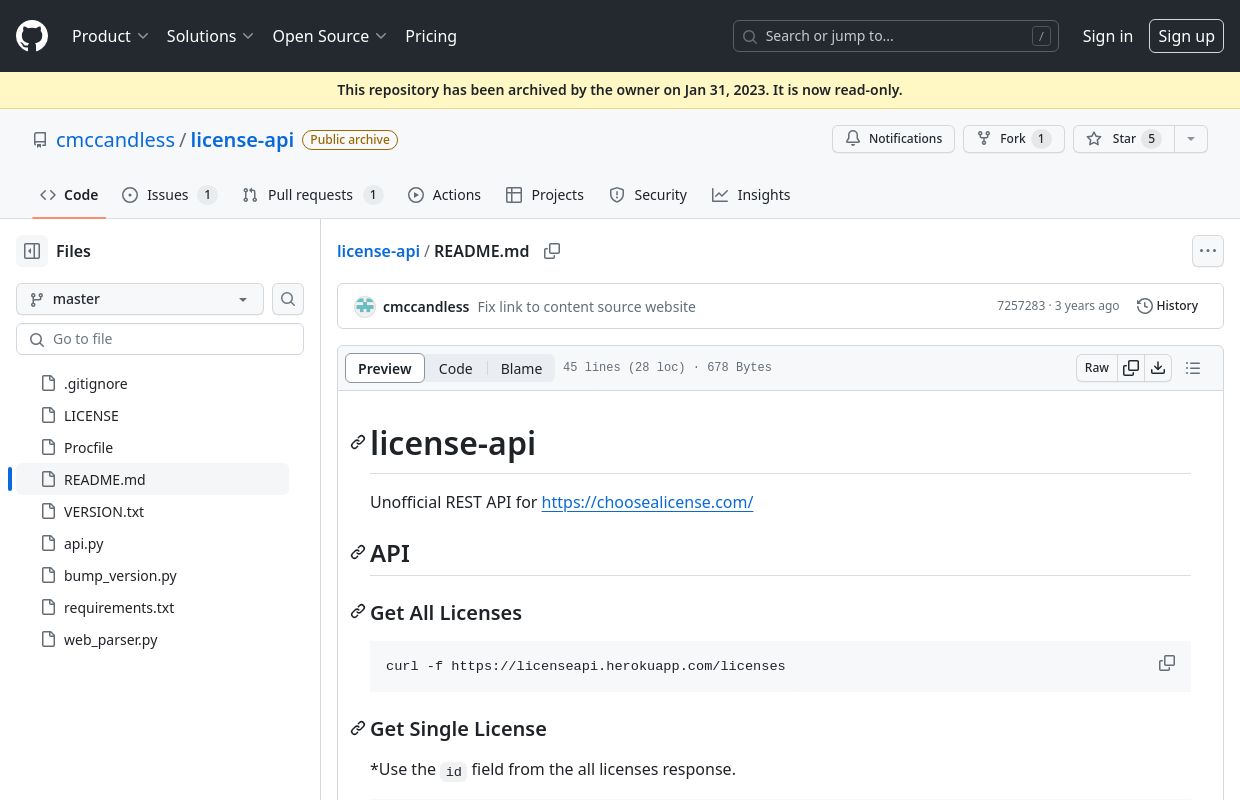Screen dimensions: 1240x800
Task: Open the master branch dropdown
Action: coord(140,299)
